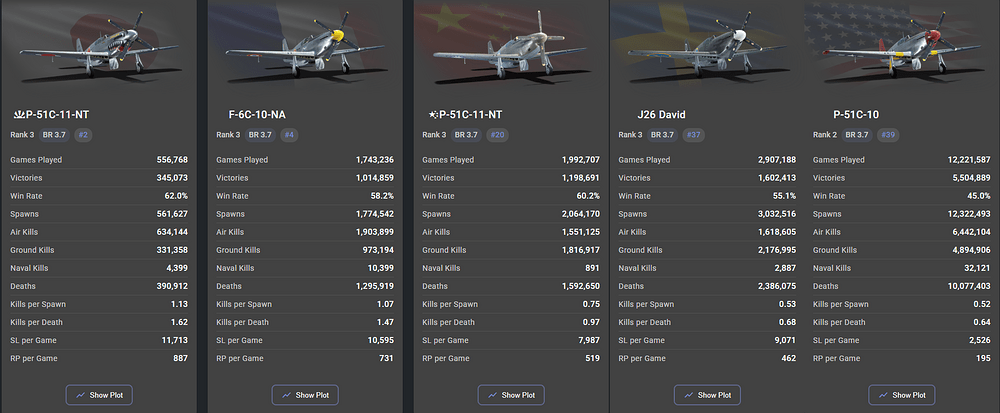Click Show Plot under Japanese P-51C-11-NT card

tap(99, 395)
